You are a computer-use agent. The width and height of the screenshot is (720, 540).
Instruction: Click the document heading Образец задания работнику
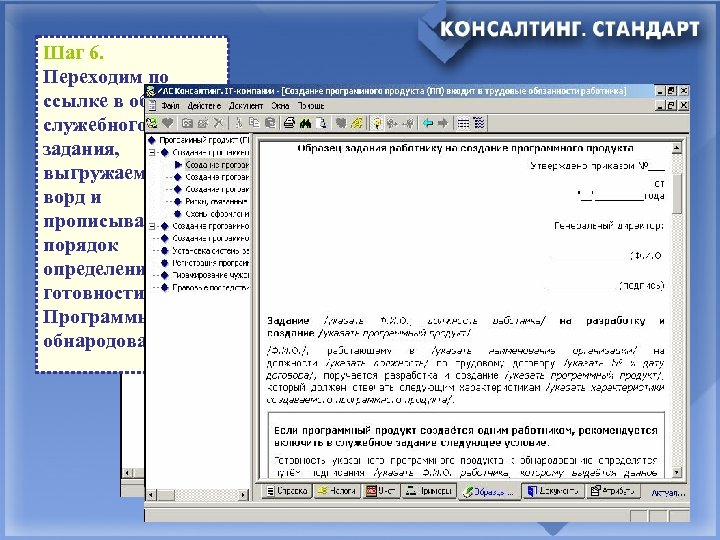(465, 148)
